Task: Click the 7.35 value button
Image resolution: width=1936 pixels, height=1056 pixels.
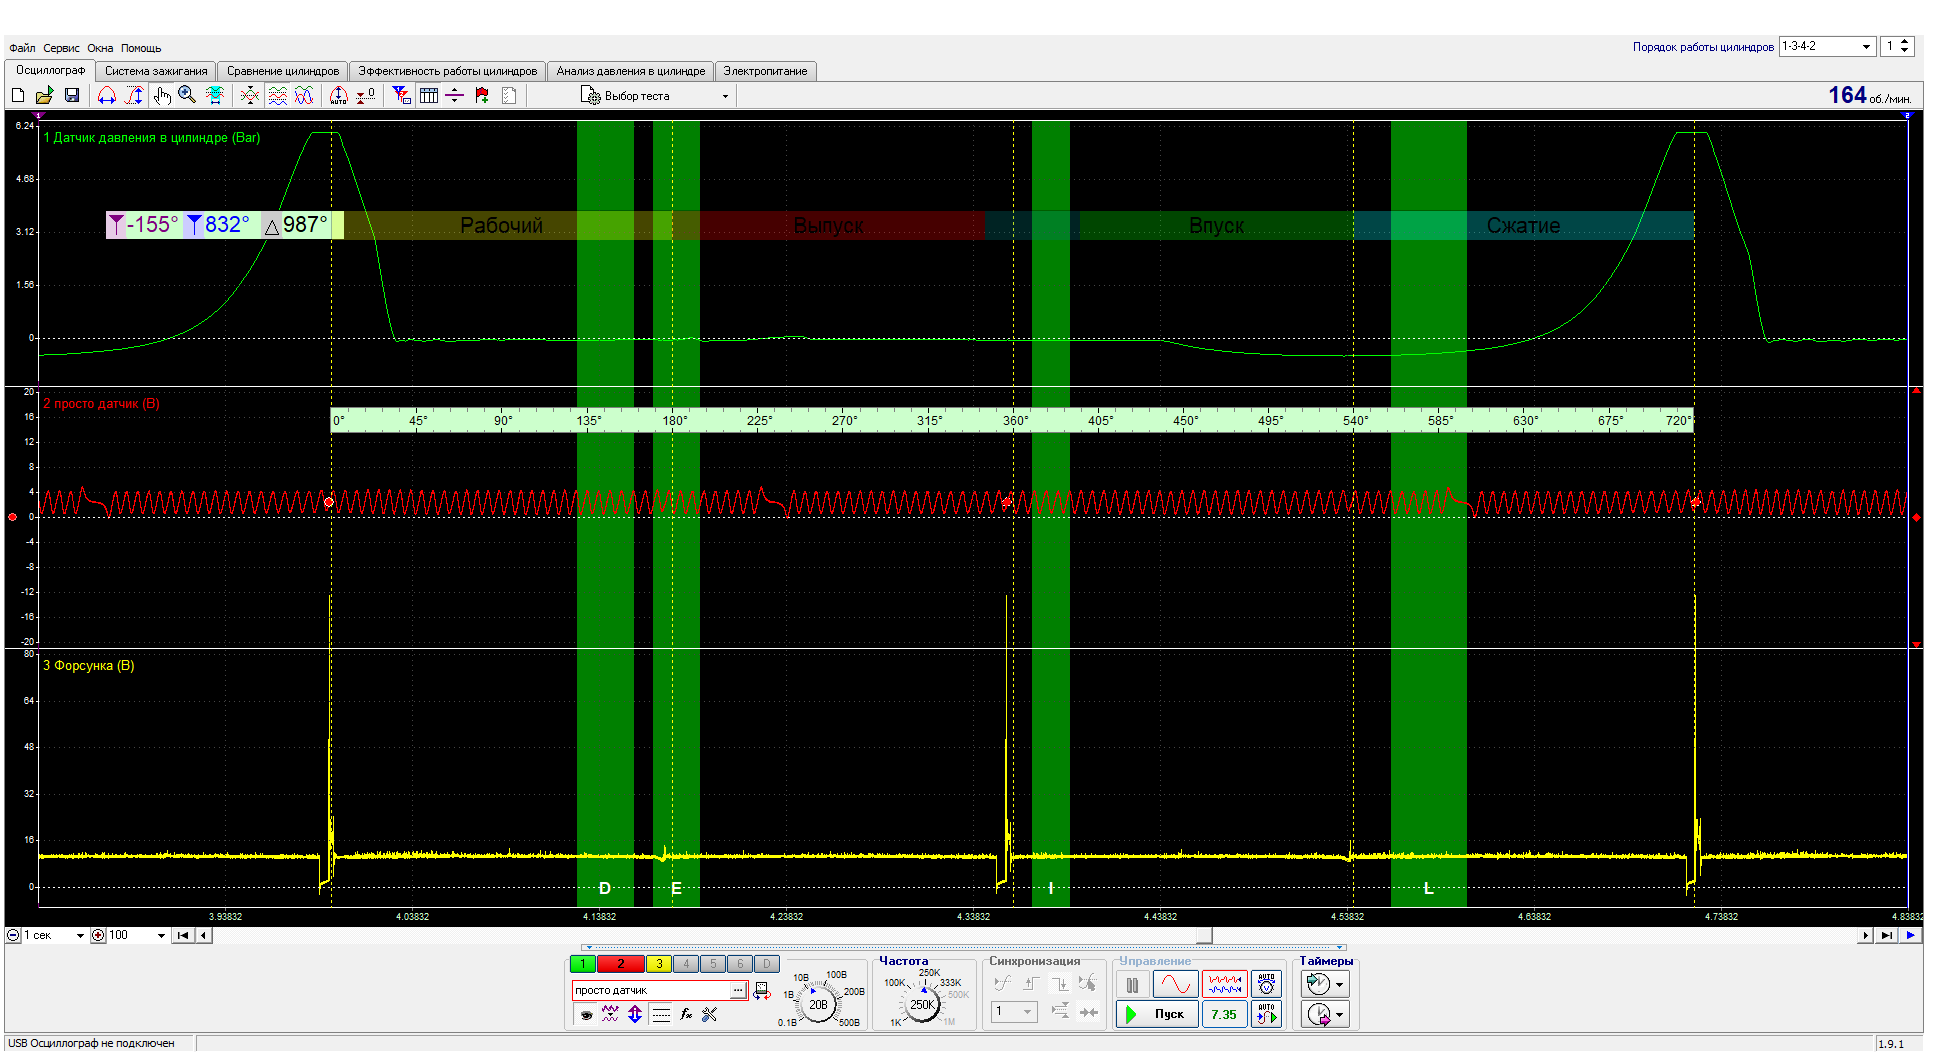Action: click(x=1224, y=1014)
